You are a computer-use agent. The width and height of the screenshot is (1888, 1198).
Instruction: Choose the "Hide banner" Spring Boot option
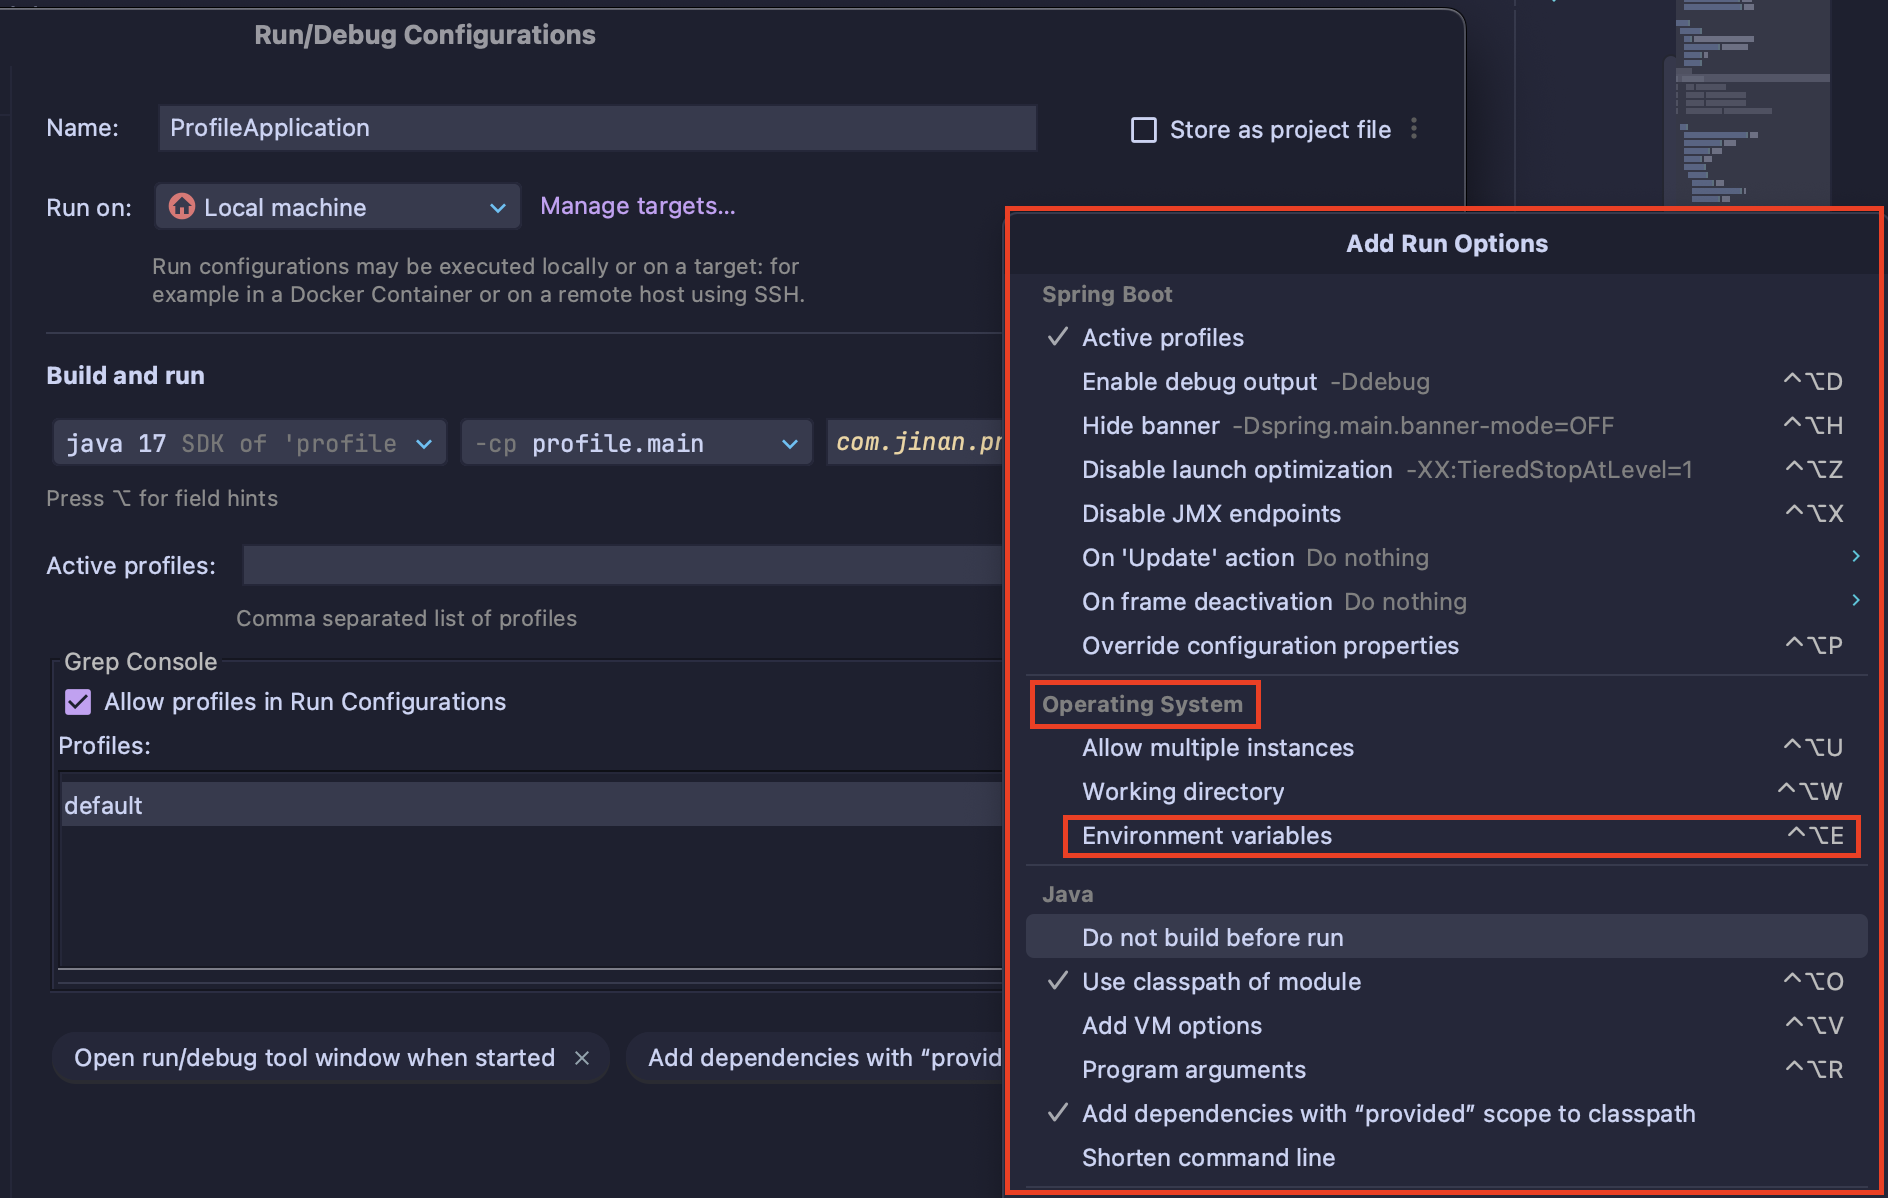[1150, 425]
